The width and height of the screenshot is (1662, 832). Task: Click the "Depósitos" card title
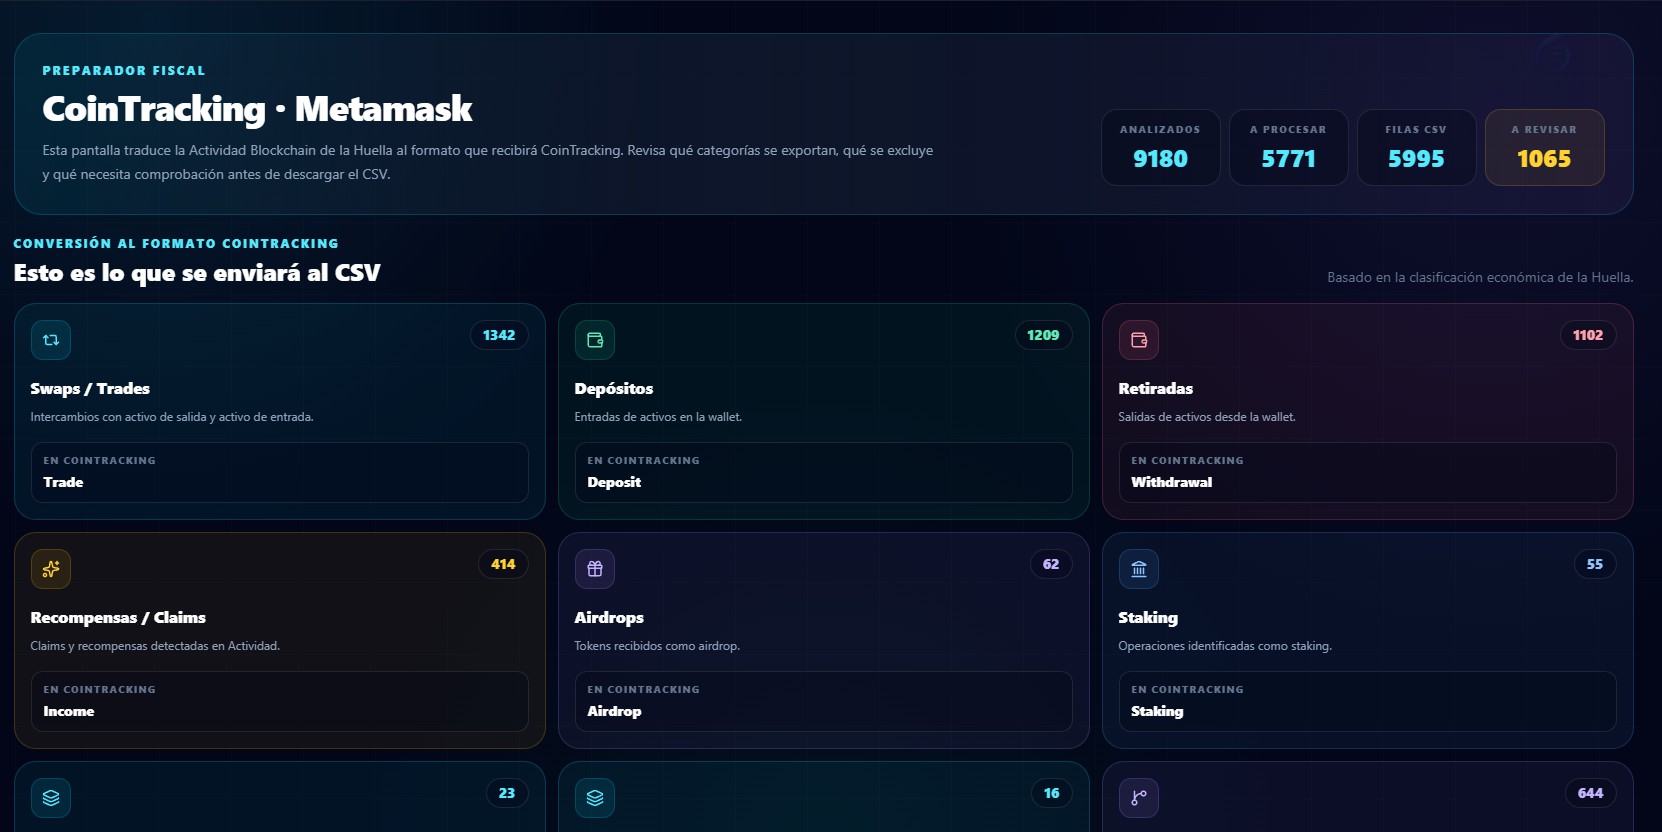click(x=614, y=389)
